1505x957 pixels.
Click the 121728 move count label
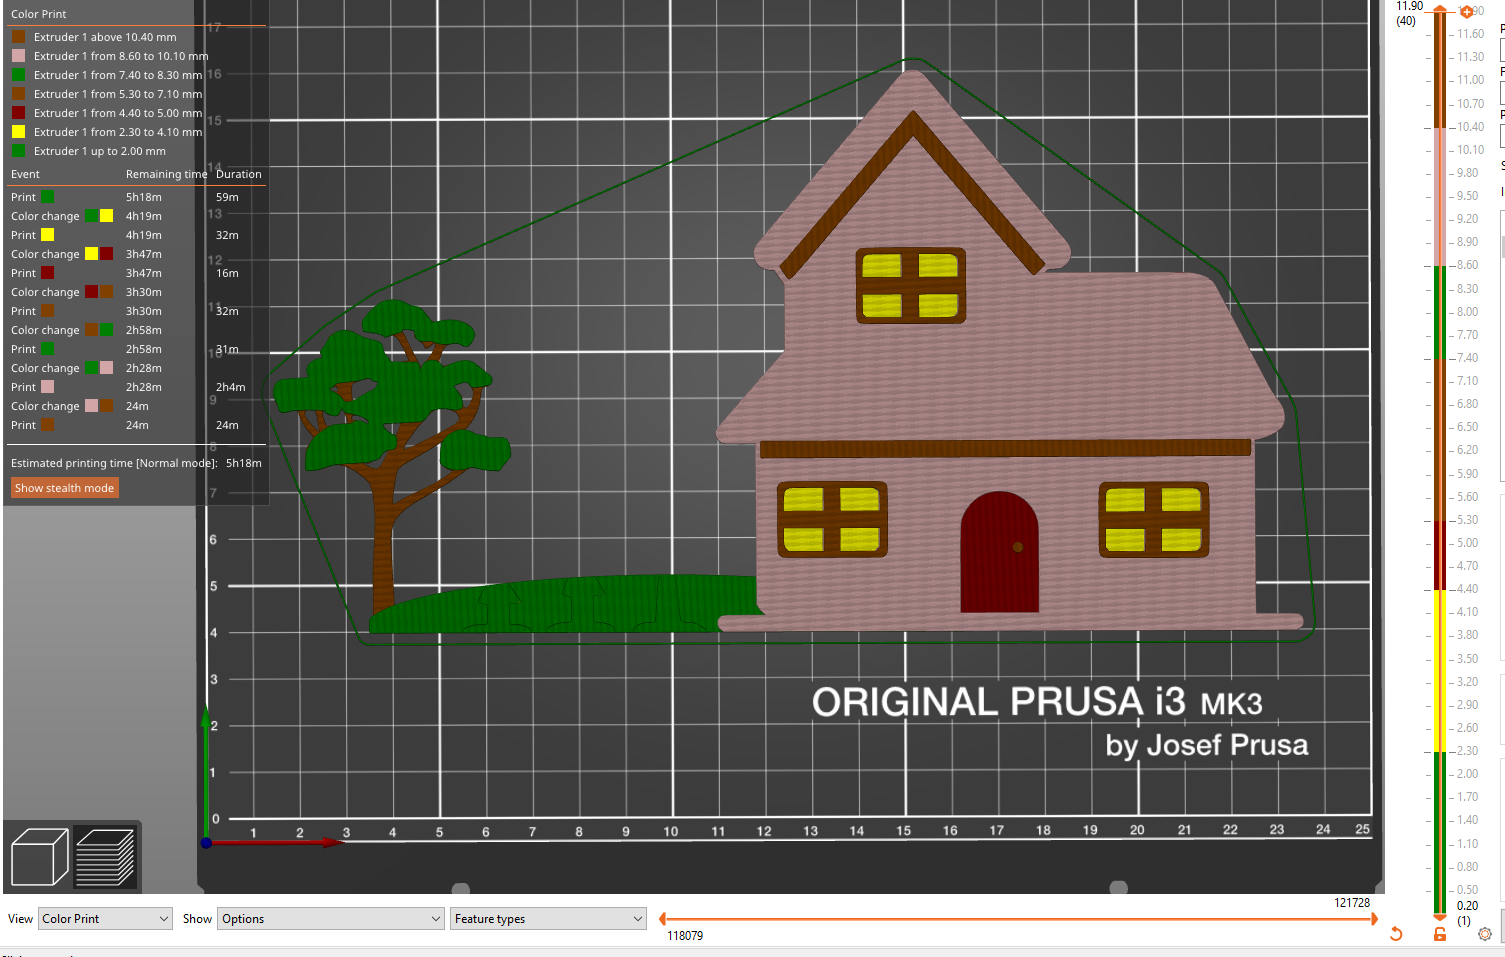click(1352, 903)
